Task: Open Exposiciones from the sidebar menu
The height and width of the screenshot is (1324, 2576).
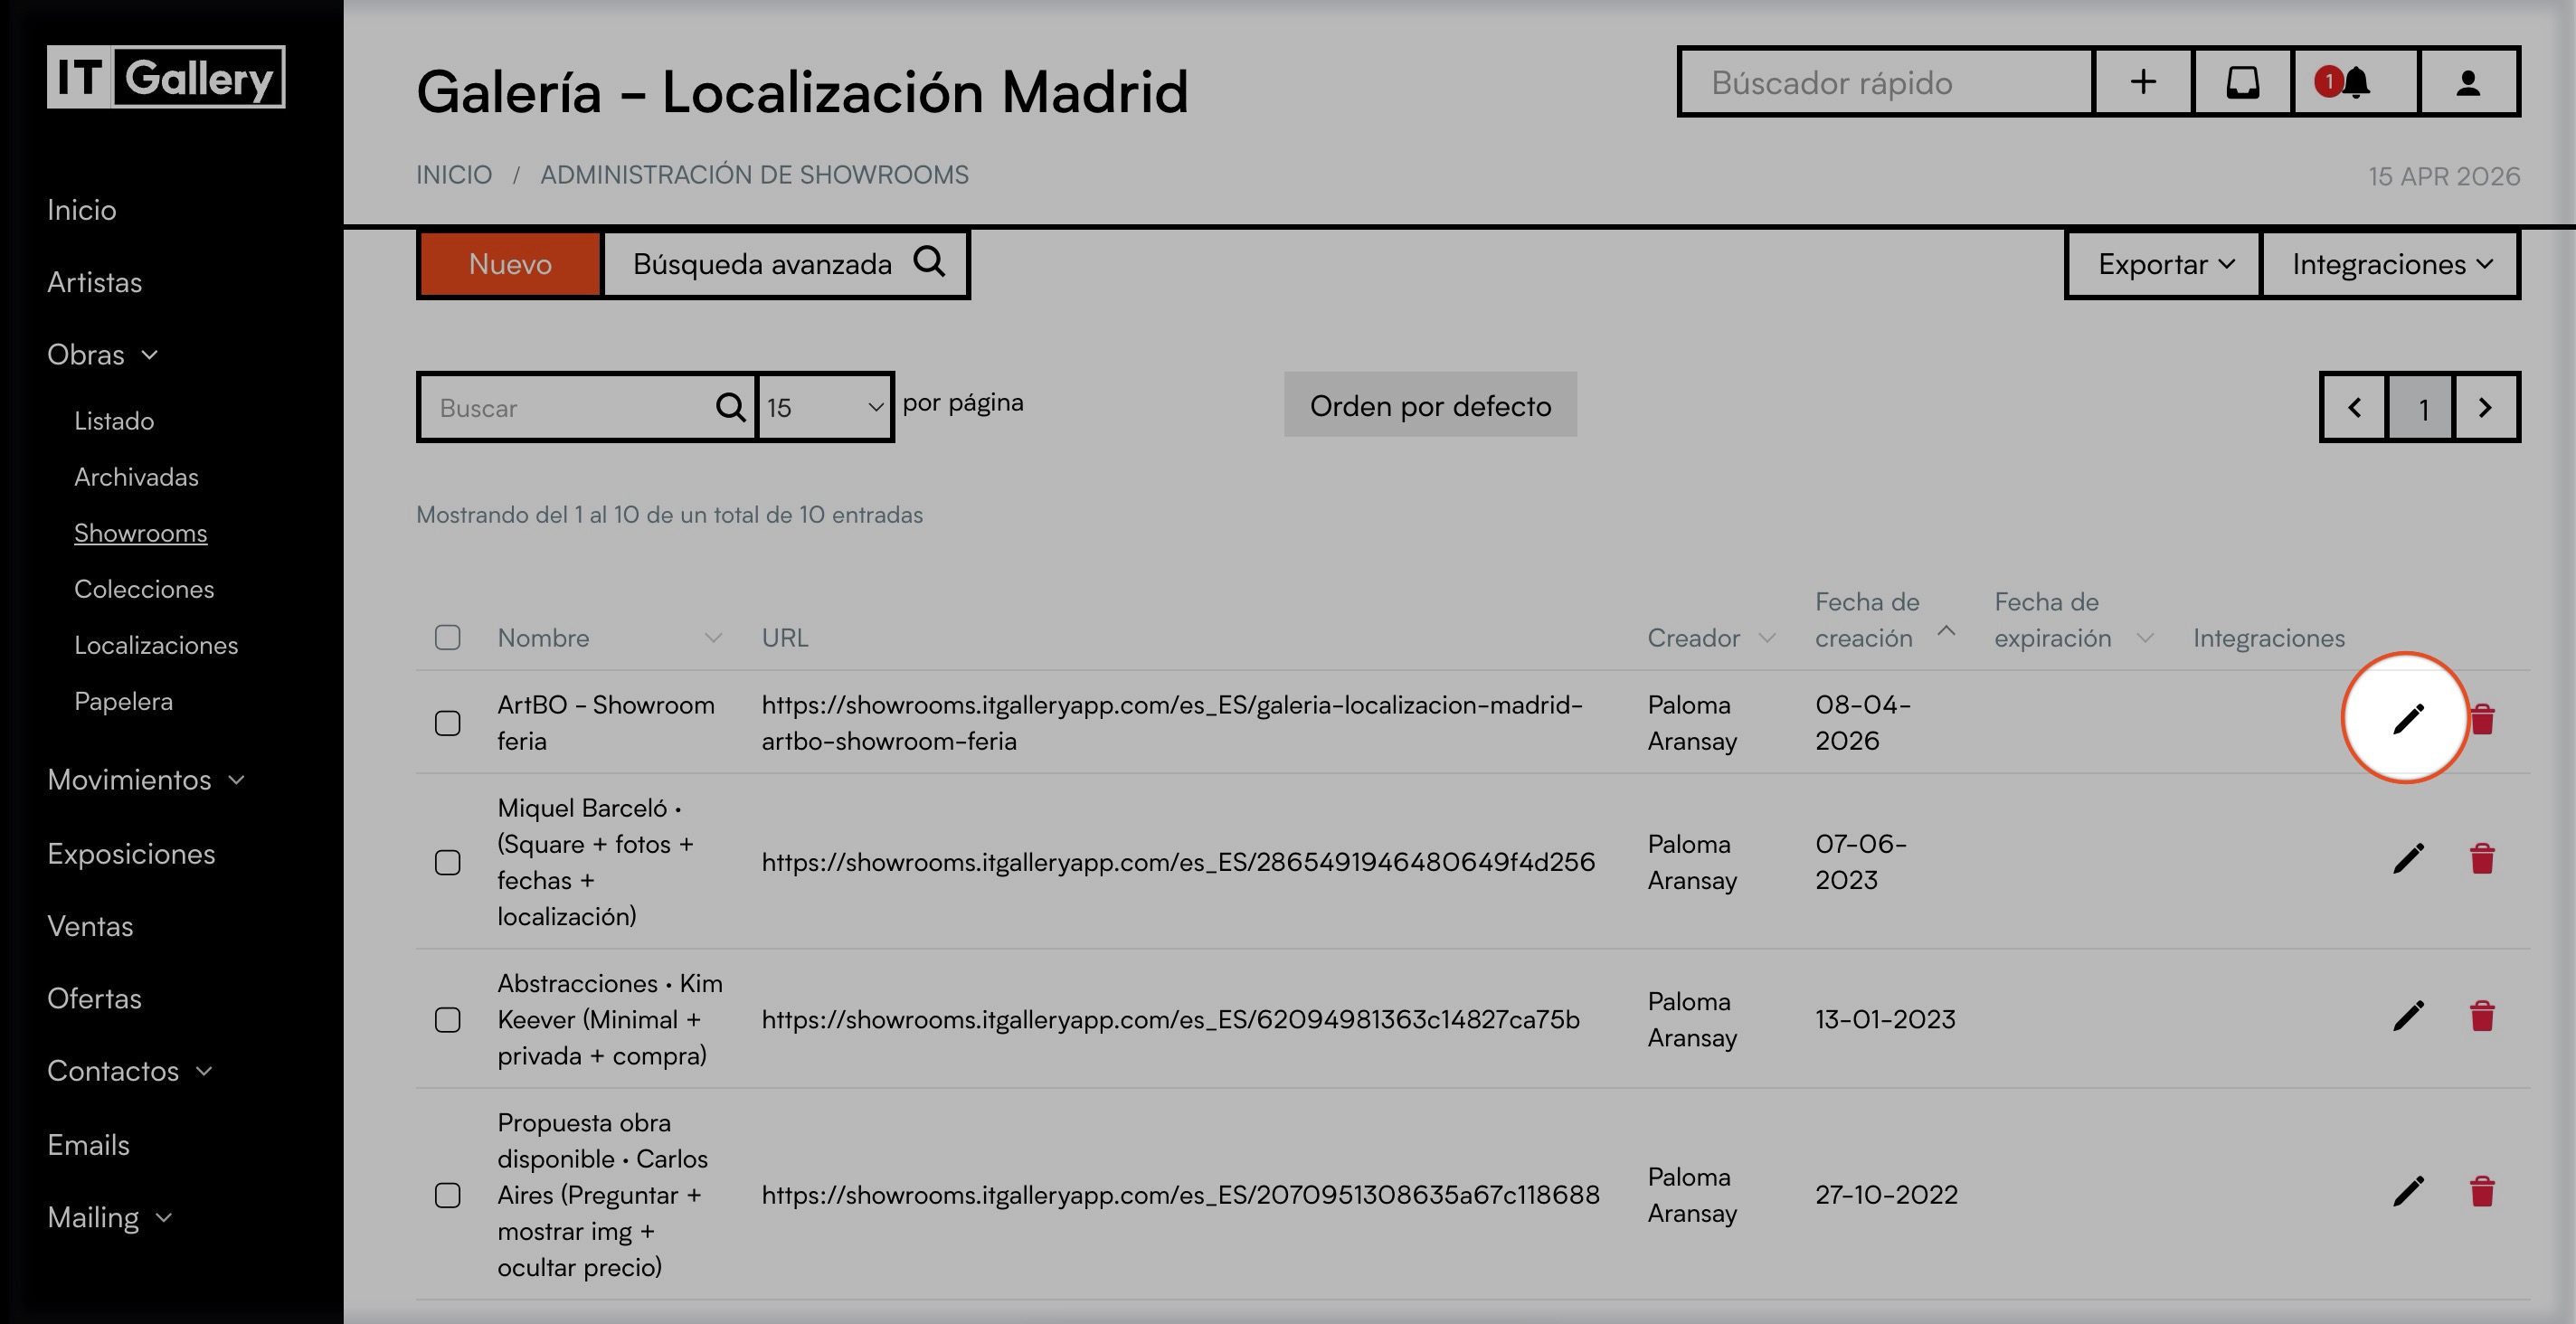Action: [131, 854]
